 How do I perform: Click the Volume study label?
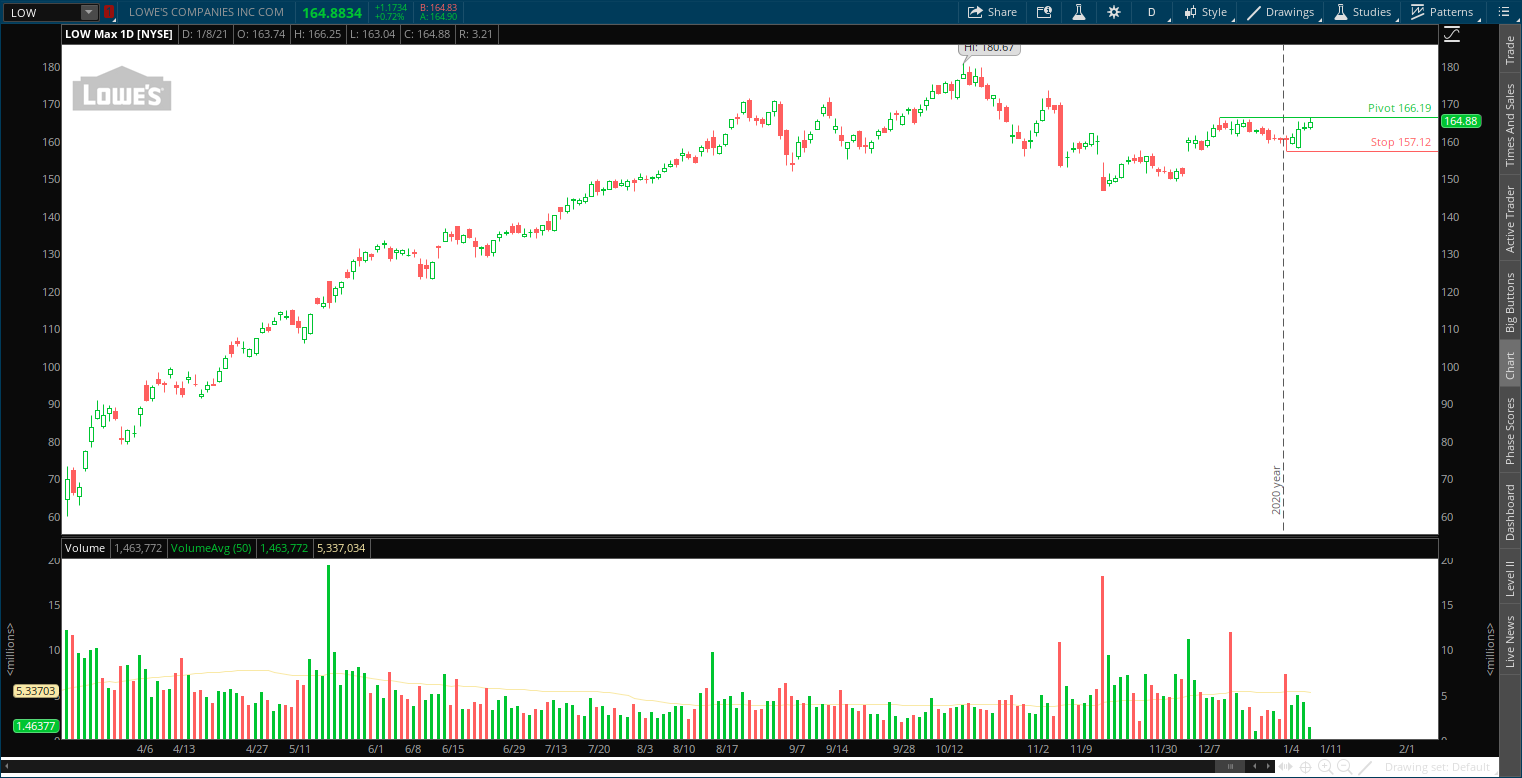click(85, 548)
